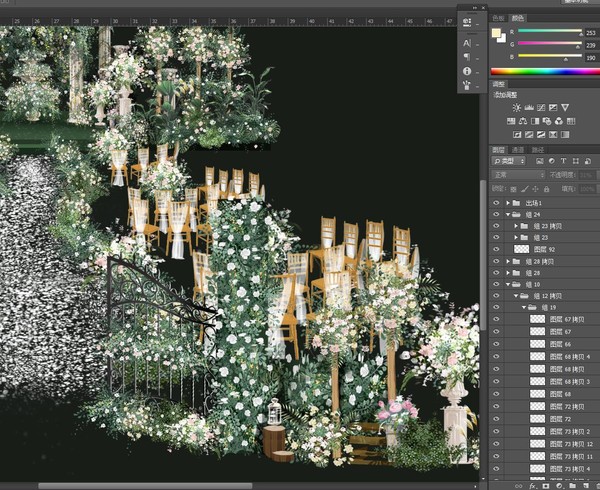
Task: Open the Character panel icon
Action: [467, 44]
